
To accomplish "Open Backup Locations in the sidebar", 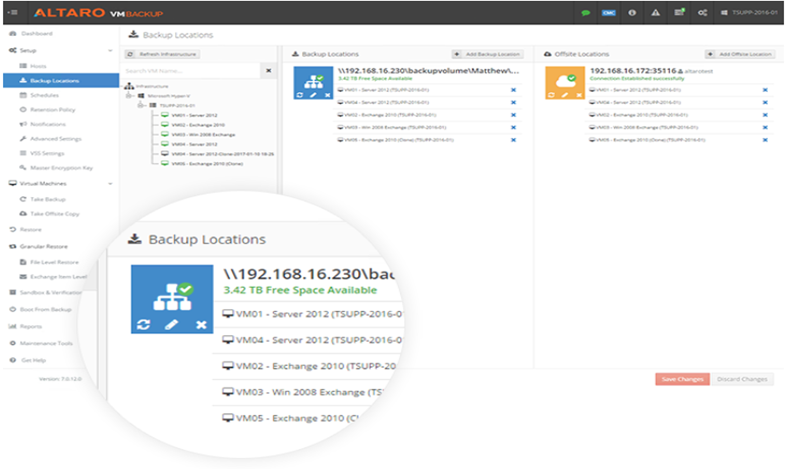I will coord(61,81).
